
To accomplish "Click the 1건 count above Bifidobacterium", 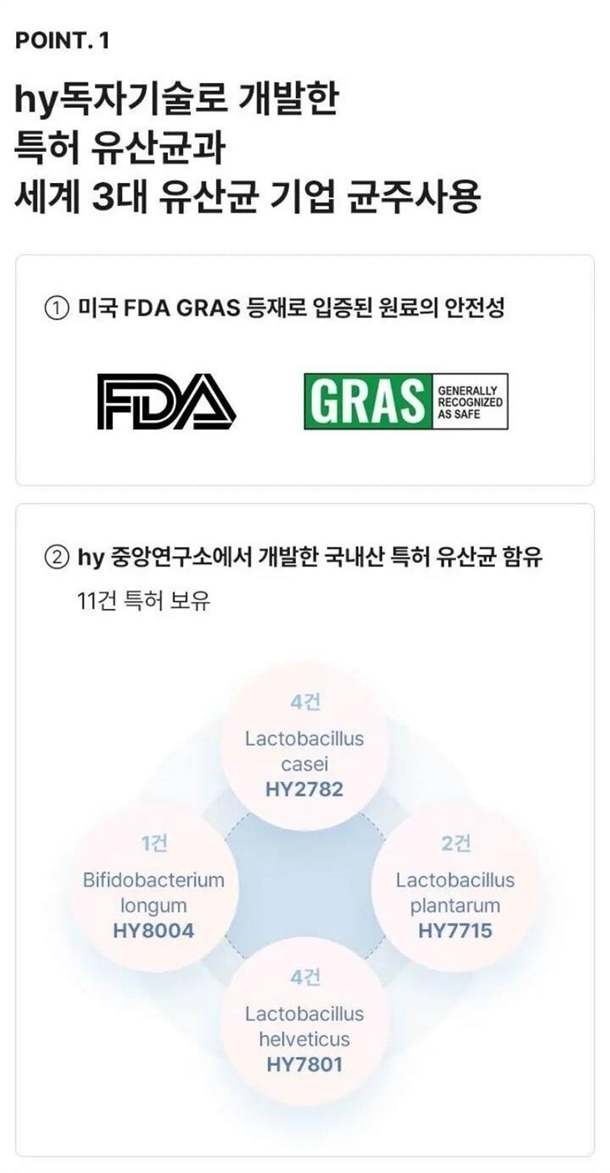I will tap(153, 844).
